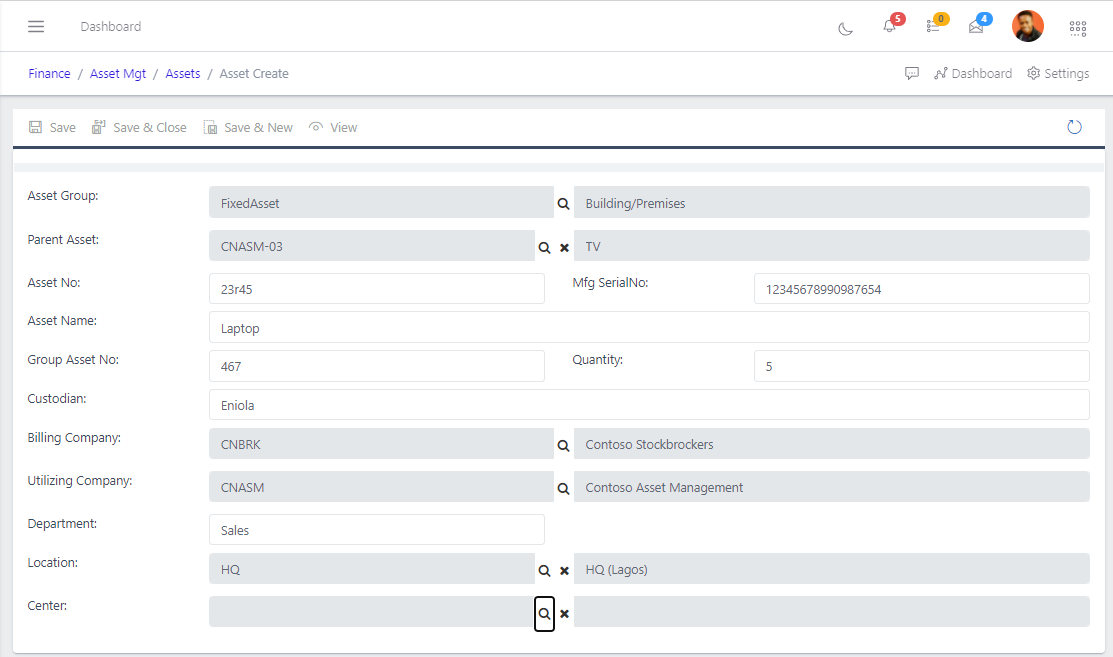
Task: Toggle dark mode with the moon icon
Action: (x=845, y=29)
